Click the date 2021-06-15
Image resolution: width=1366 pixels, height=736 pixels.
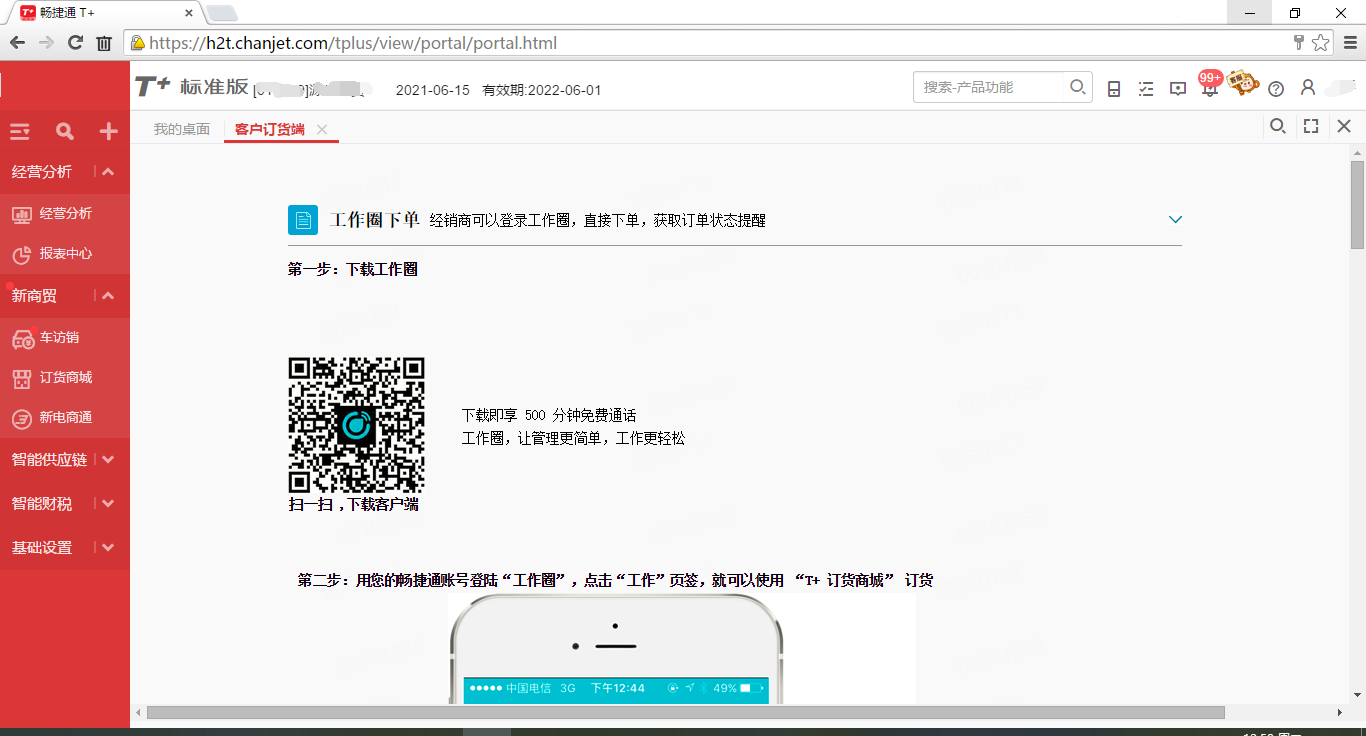(433, 90)
